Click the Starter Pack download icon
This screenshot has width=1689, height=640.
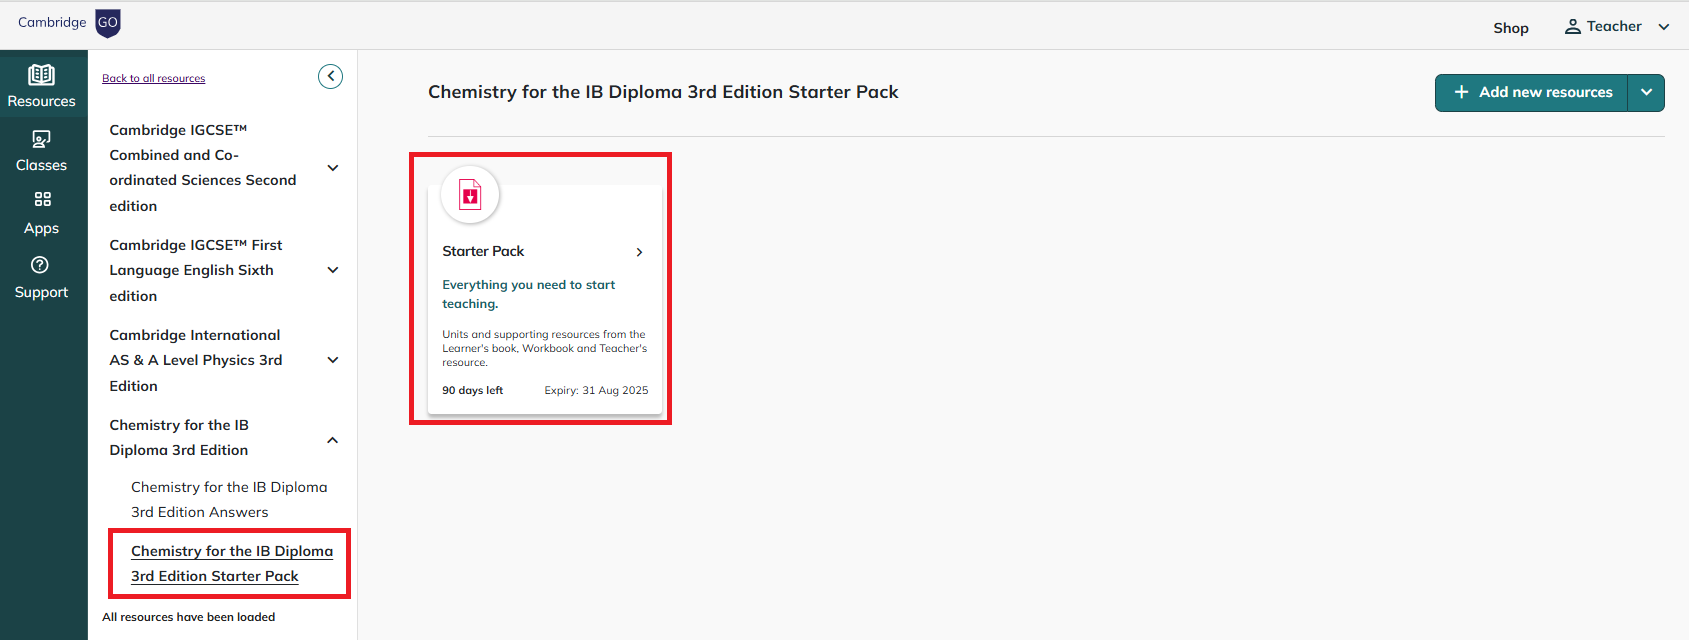[470, 194]
